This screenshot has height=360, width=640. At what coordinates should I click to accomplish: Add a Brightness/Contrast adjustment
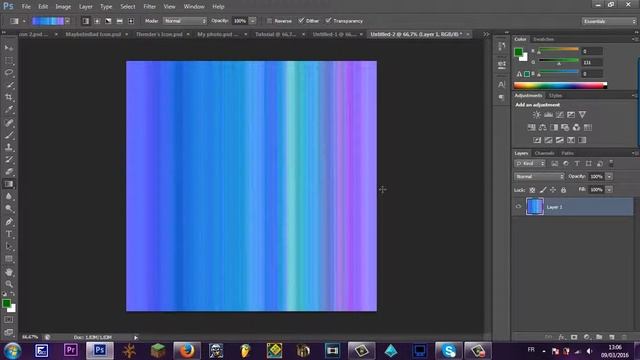click(536, 115)
